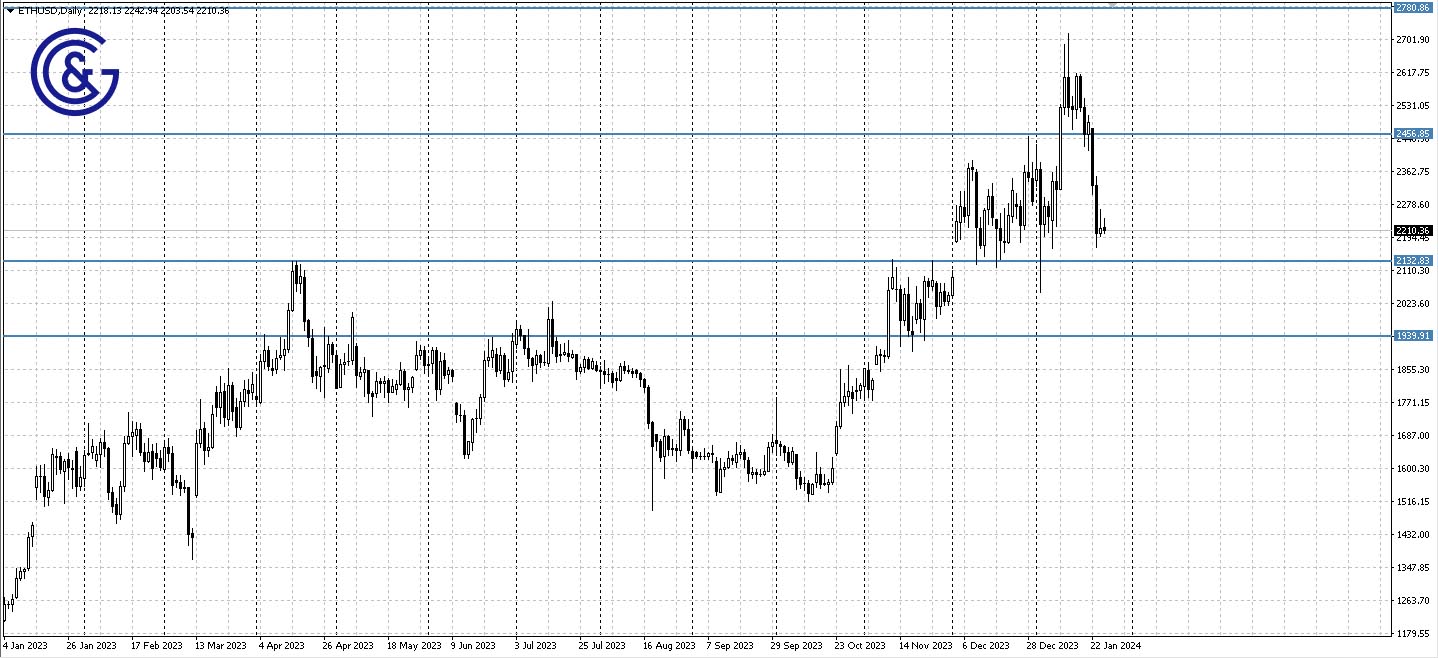Click the 23 Oct 2023 date label
1438x658 pixels.
pyautogui.click(x=860, y=646)
